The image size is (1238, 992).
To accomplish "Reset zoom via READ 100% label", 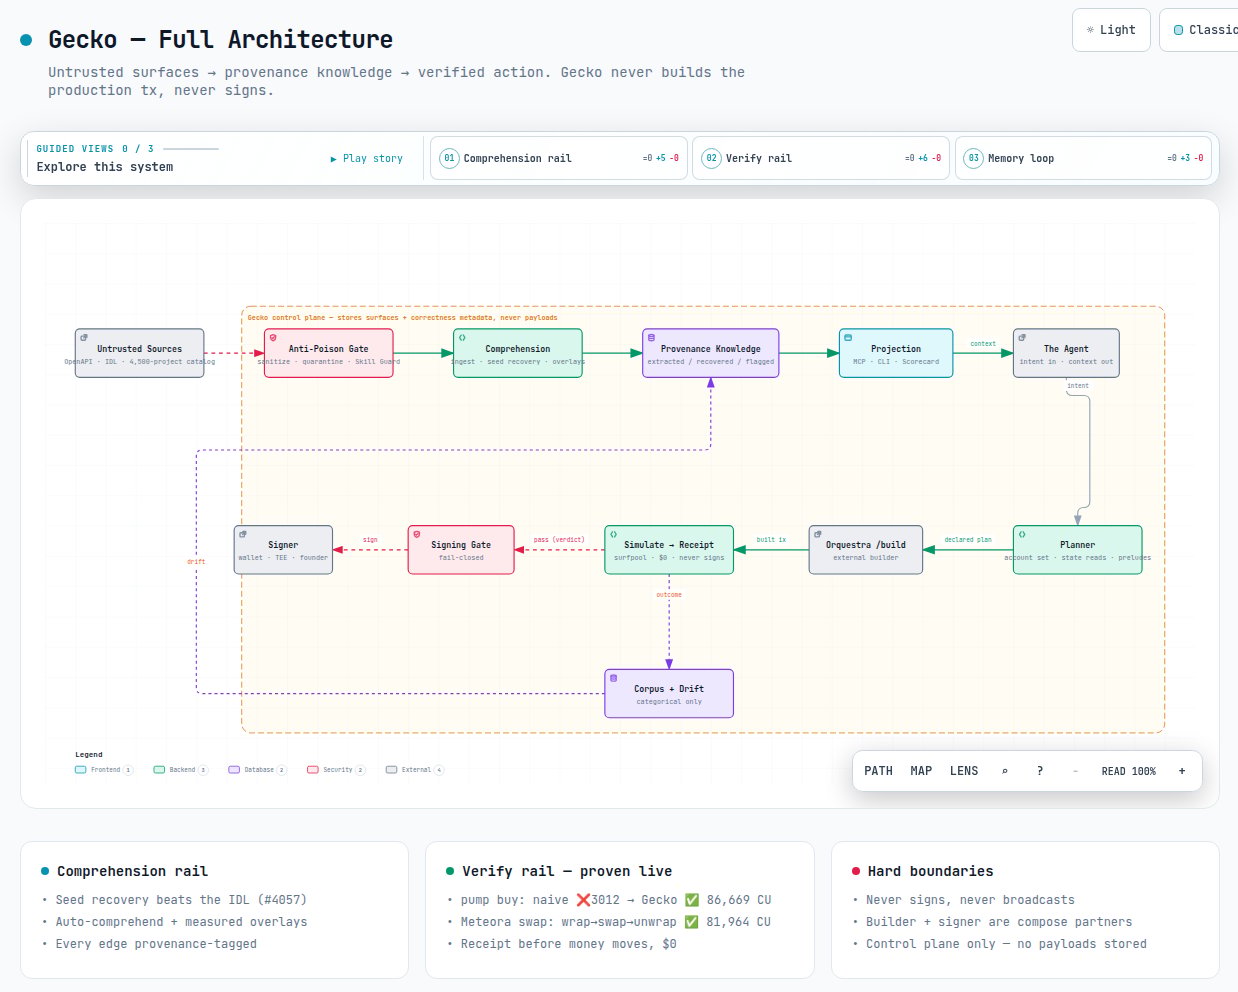I will pyautogui.click(x=1128, y=771).
